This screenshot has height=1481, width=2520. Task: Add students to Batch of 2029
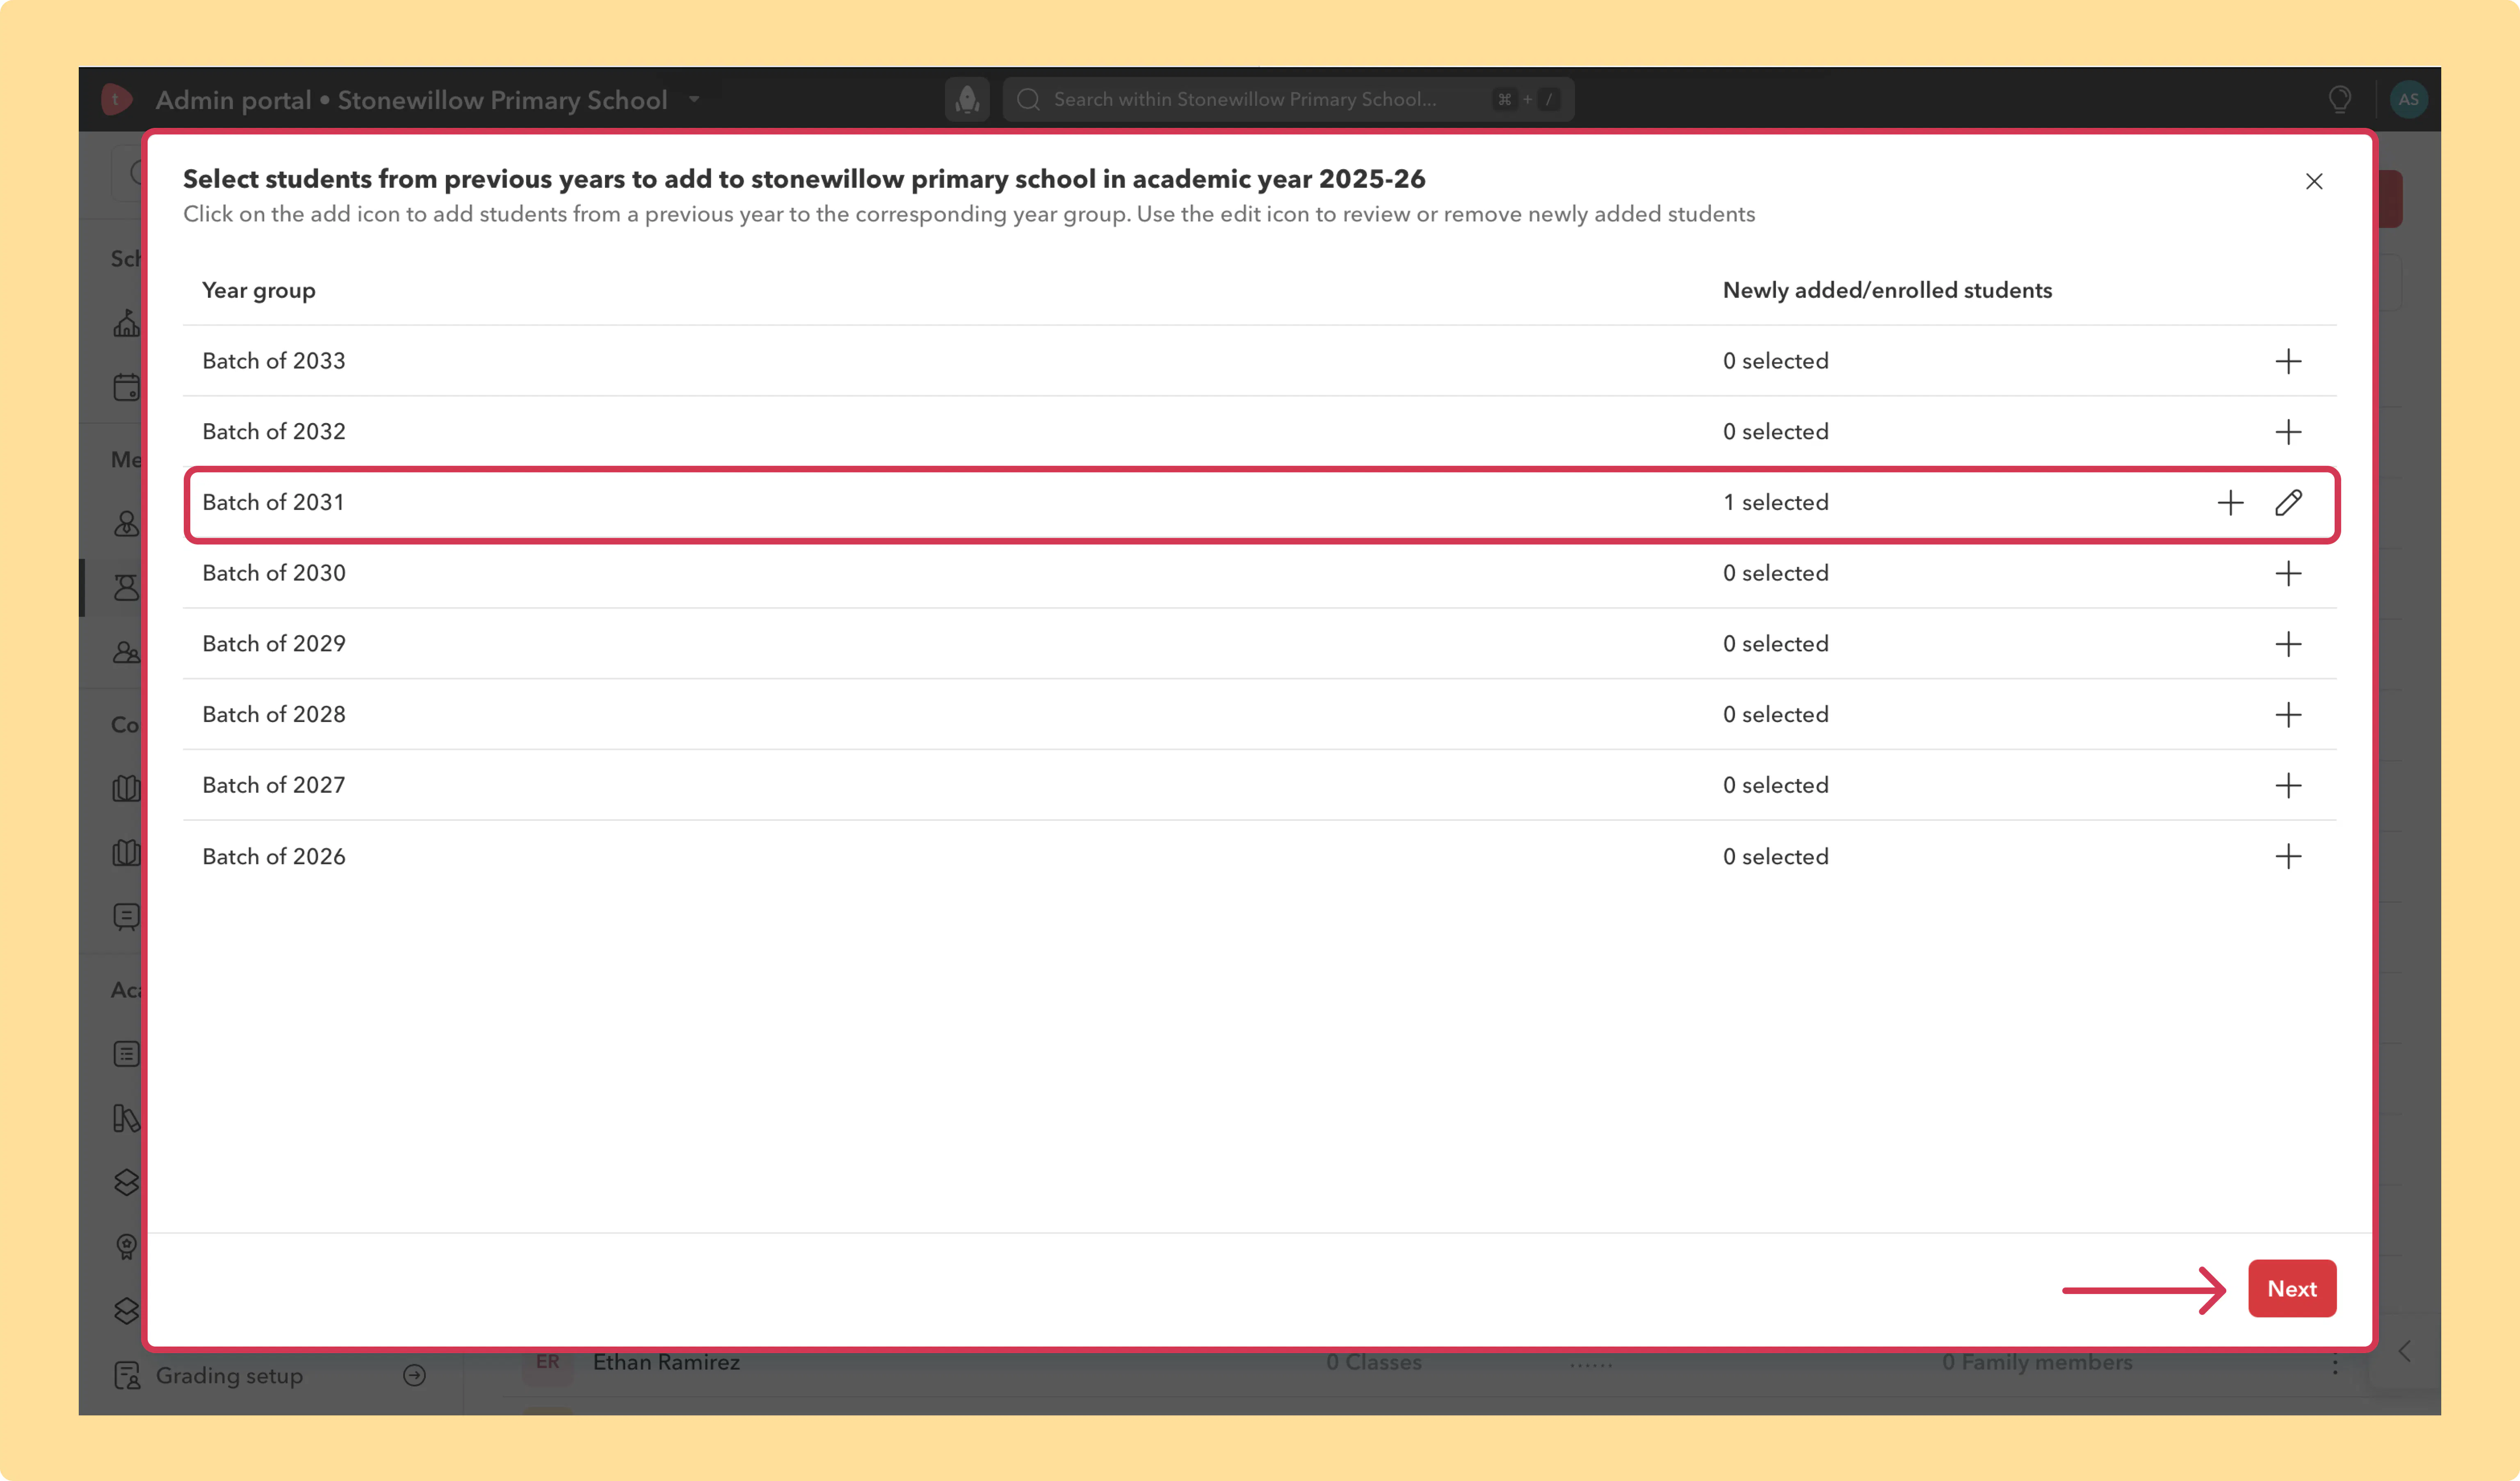click(x=2288, y=644)
